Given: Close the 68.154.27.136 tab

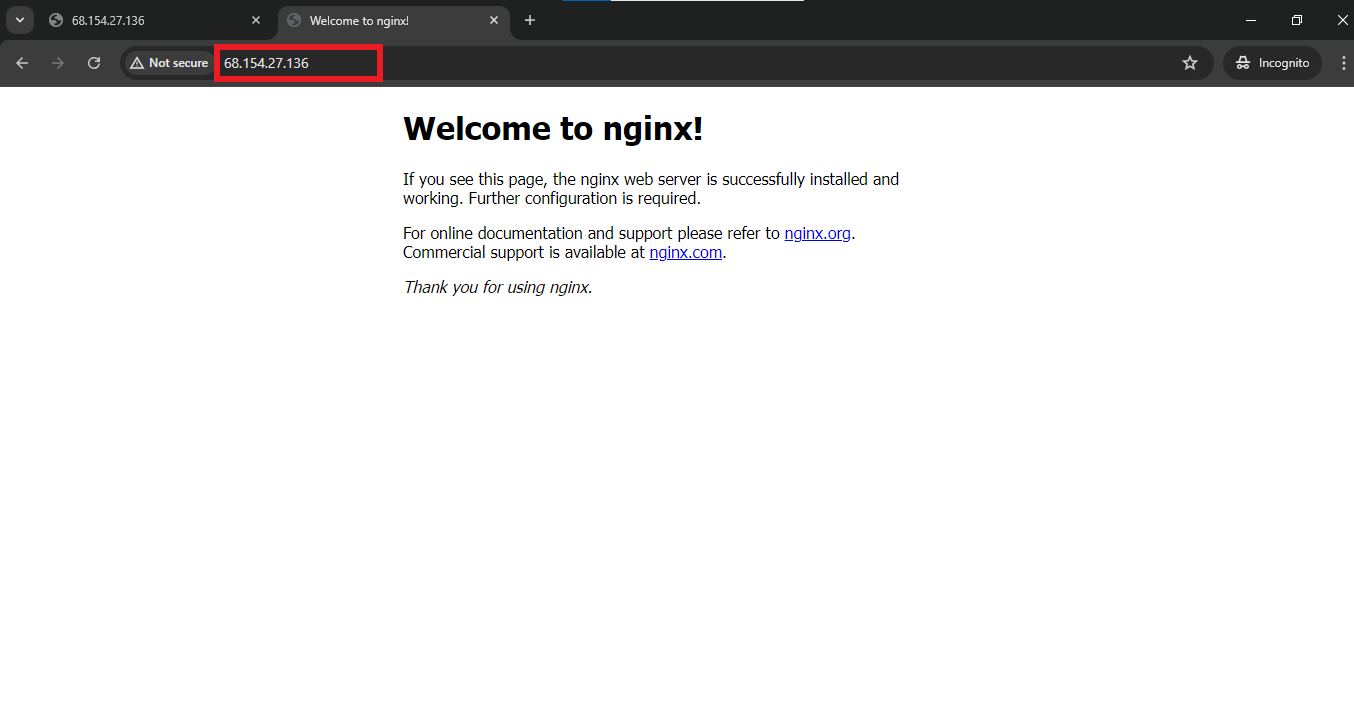Looking at the screenshot, I should tap(256, 20).
